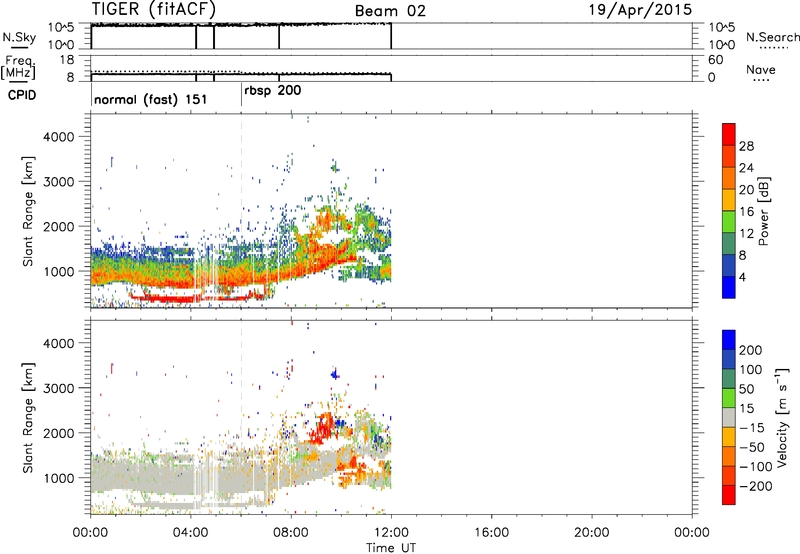Image resolution: width=800 pixels, height=554 pixels.
Task: Click the CPID label
Action: (x=22, y=95)
